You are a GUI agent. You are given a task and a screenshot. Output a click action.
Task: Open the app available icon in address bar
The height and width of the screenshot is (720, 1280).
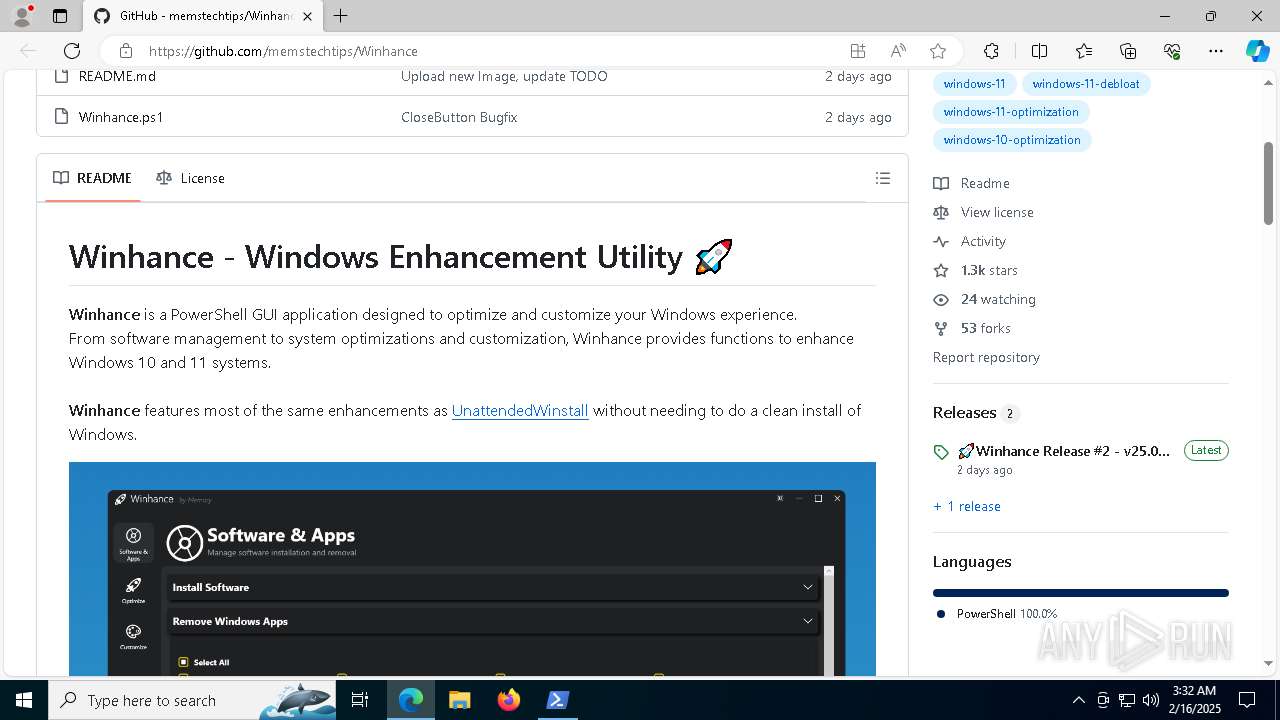(857, 51)
